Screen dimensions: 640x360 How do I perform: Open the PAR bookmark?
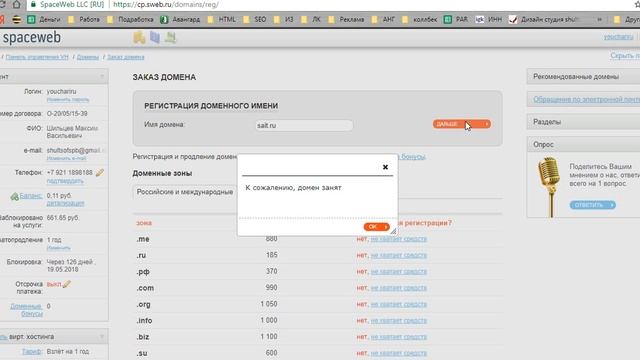[456, 19]
